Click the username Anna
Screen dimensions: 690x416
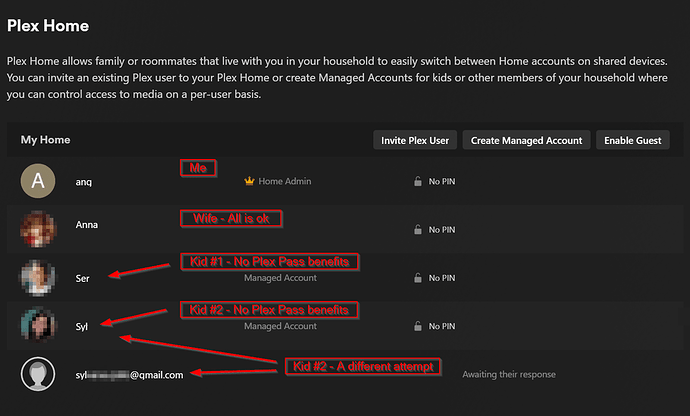tap(87, 225)
